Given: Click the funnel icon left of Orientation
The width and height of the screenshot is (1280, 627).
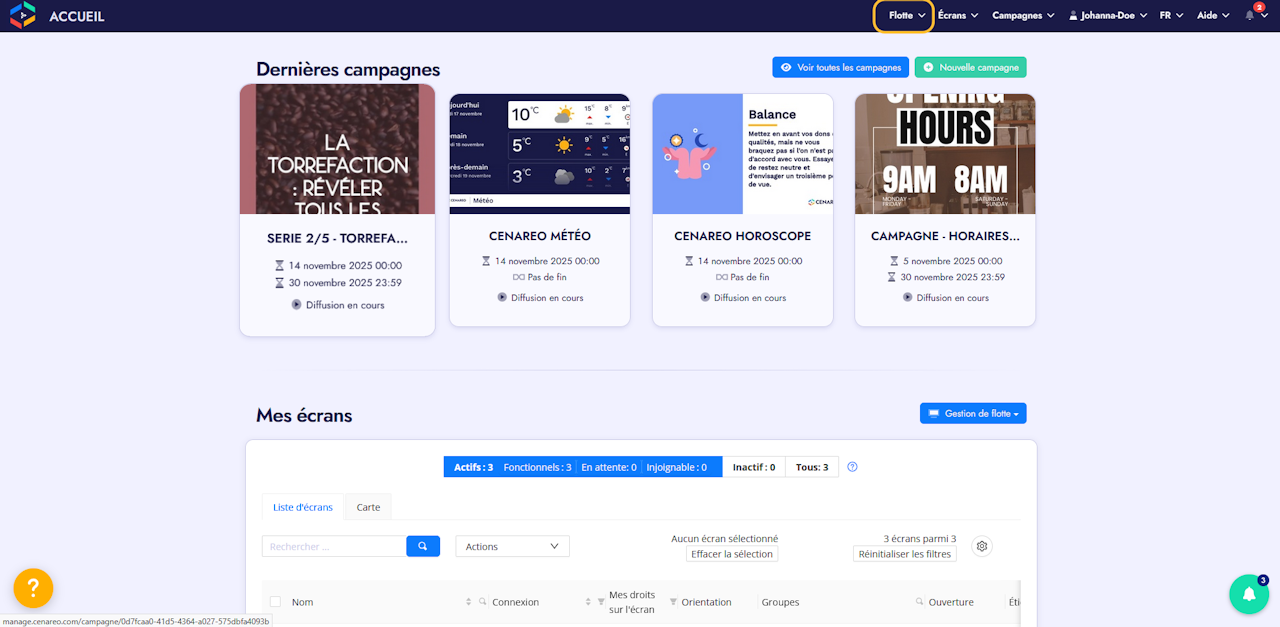Looking at the screenshot, I should click(x=673, y=602).
